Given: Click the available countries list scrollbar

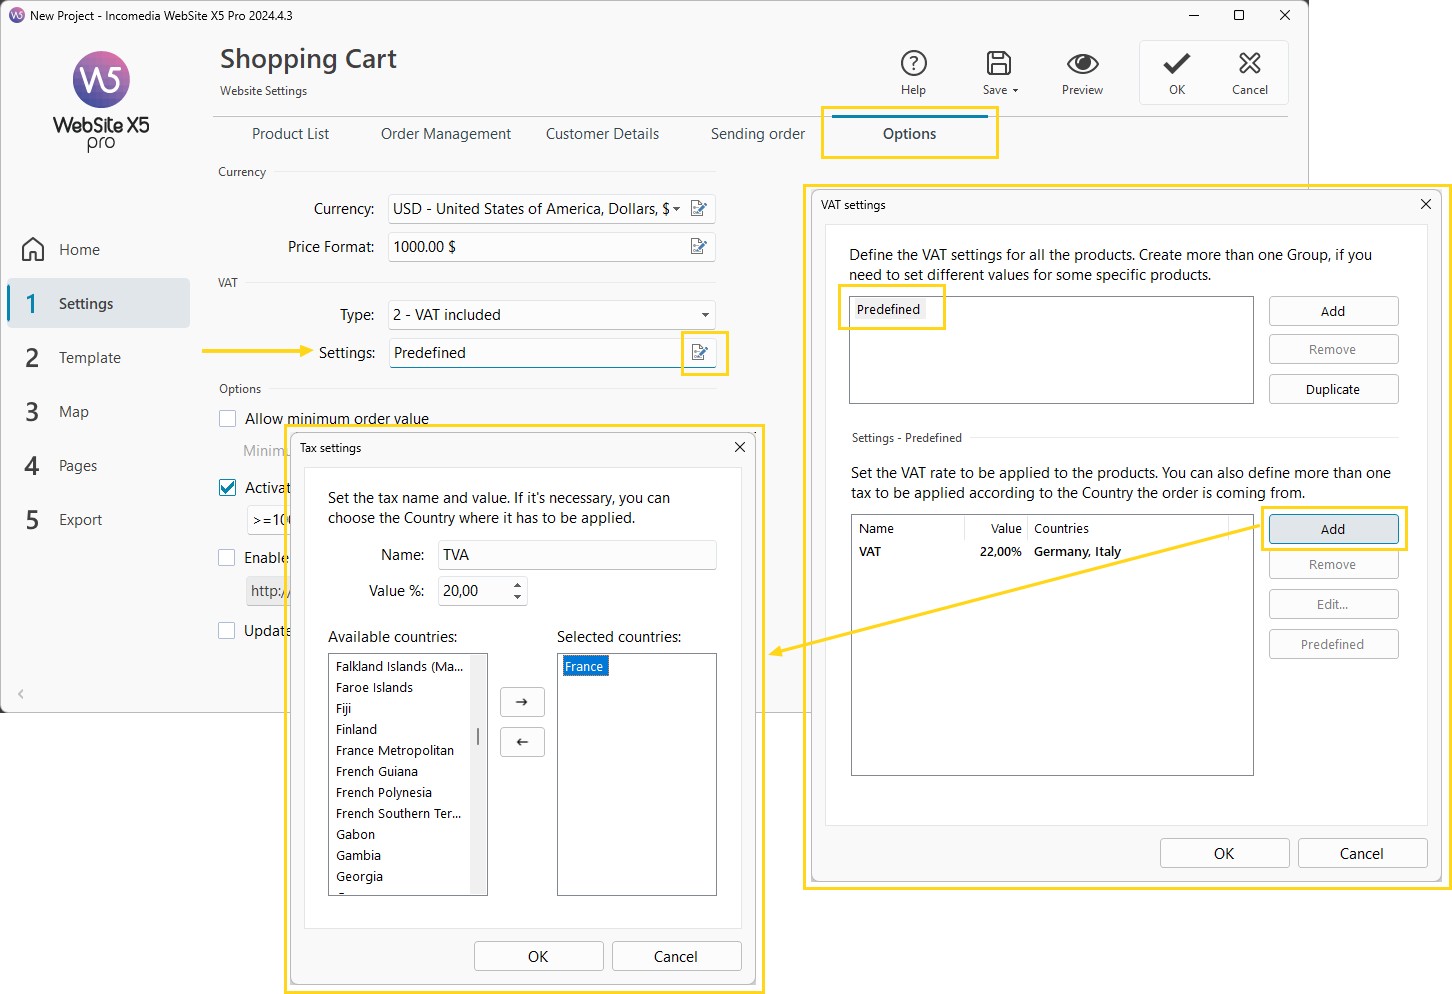Looking at the screenshot, I should tap(478, 737).
